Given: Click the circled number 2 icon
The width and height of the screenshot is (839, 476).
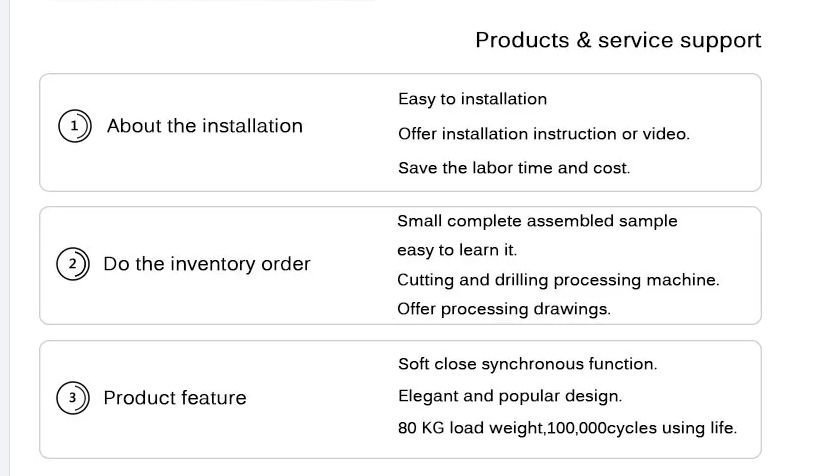Looking at the screenshot, I should [73, 264].
